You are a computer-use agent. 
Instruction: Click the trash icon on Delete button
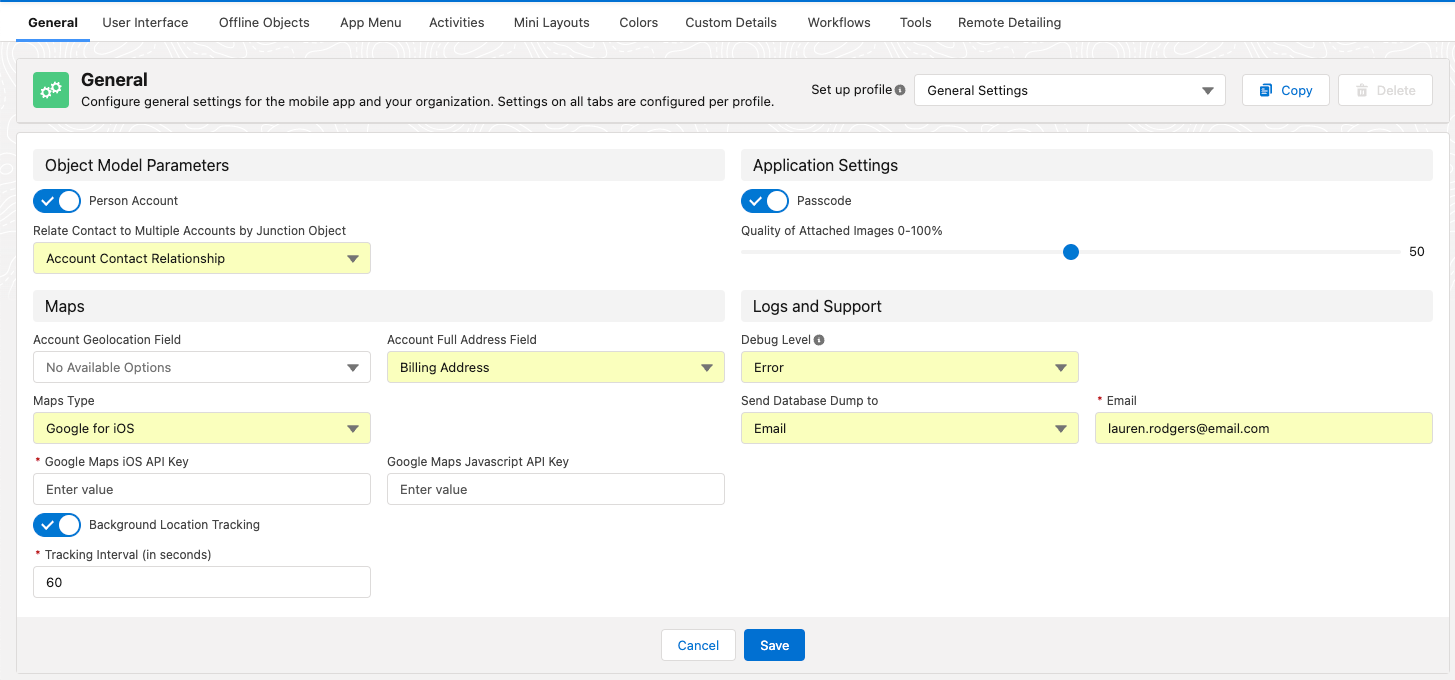1361,90
